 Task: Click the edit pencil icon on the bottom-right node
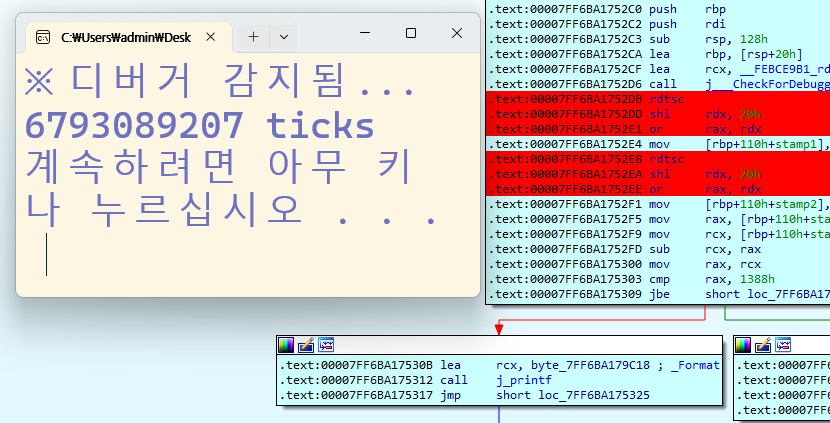tap(764, 345)
